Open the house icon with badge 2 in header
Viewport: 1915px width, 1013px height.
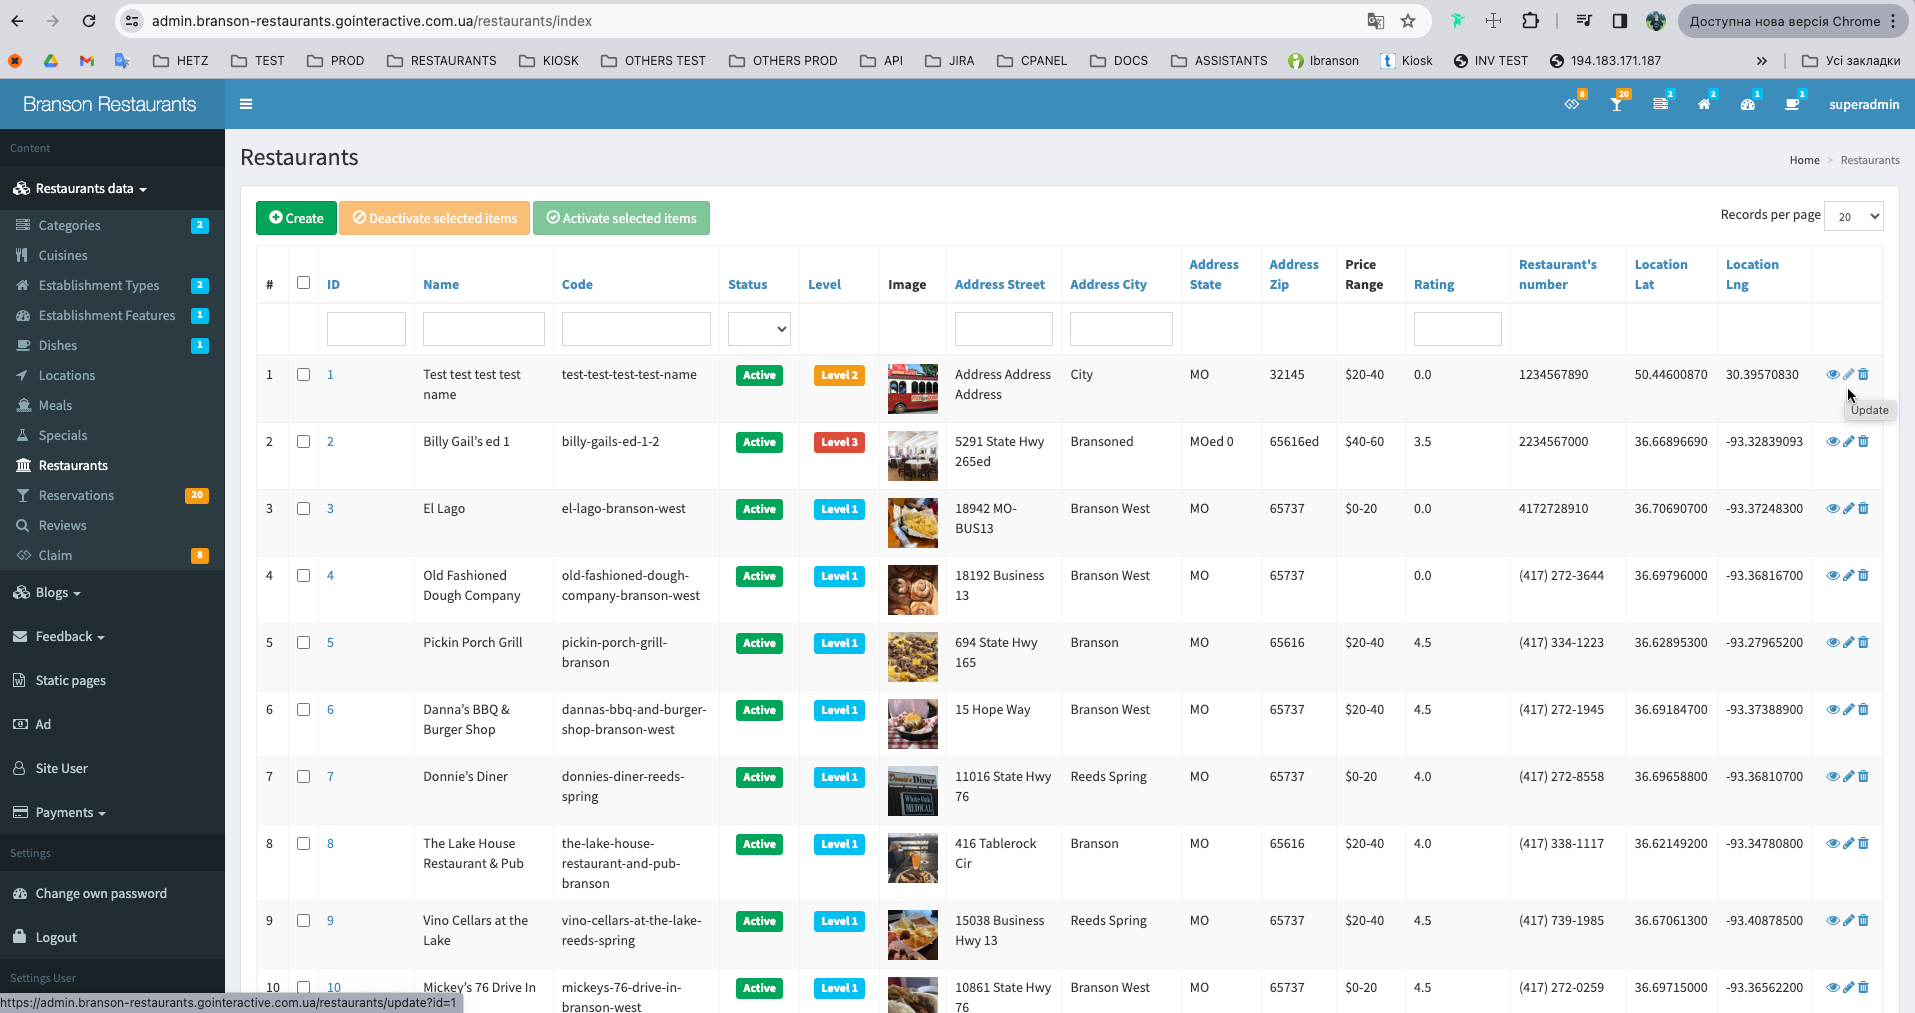click(1704, 105)
